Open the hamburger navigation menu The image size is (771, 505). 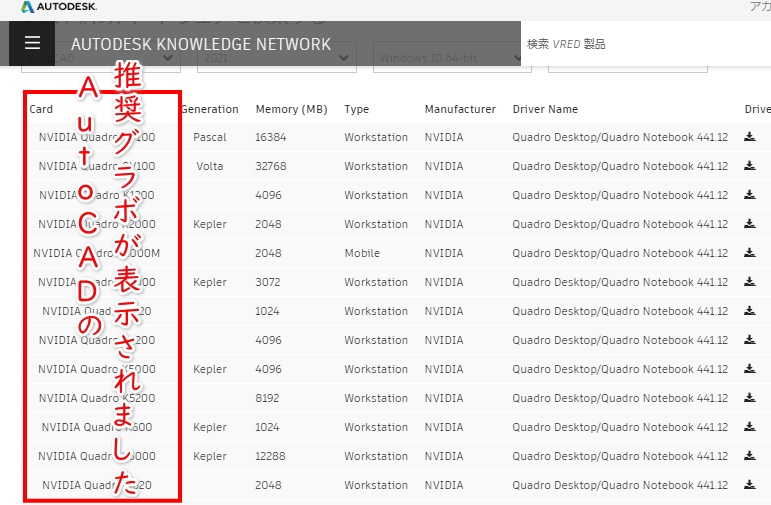(x=32, y=43)
